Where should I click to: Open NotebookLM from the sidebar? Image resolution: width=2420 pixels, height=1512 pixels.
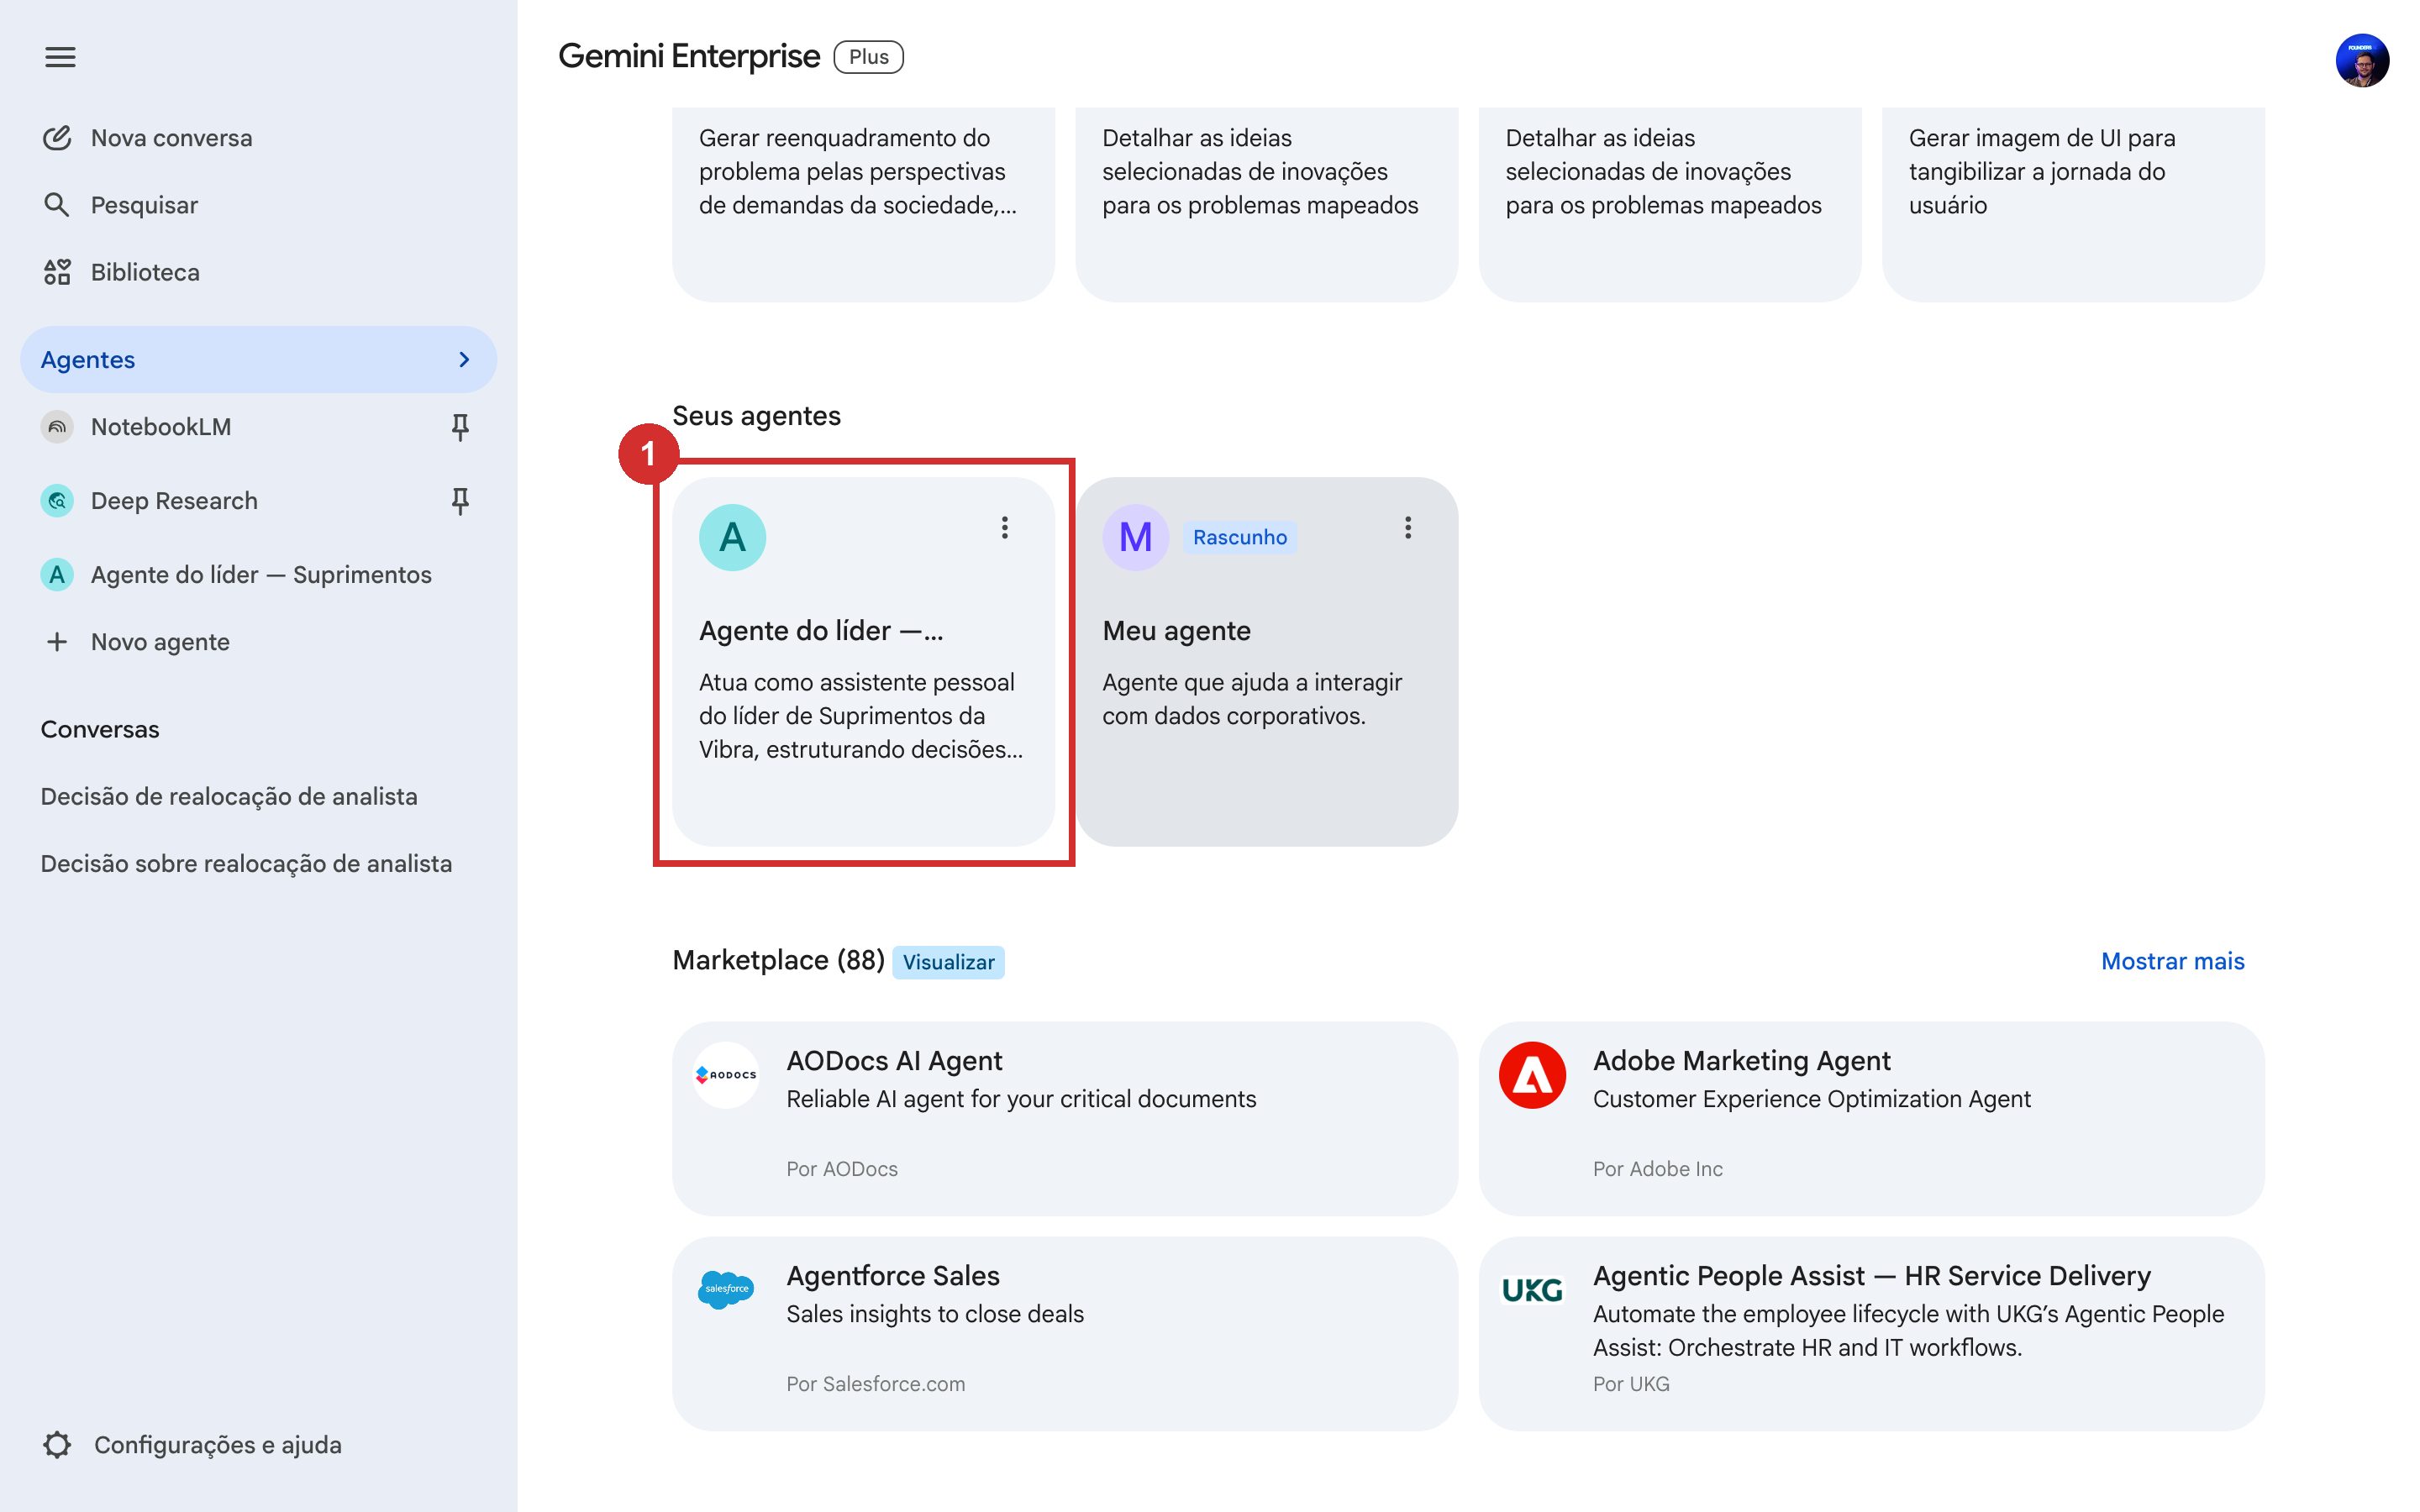pyautogui.click(x=258, y=427)
